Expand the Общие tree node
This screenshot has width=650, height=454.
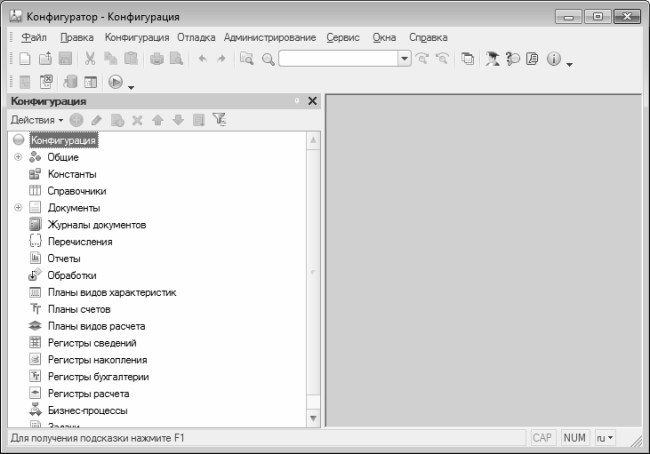tap(18, 157)
